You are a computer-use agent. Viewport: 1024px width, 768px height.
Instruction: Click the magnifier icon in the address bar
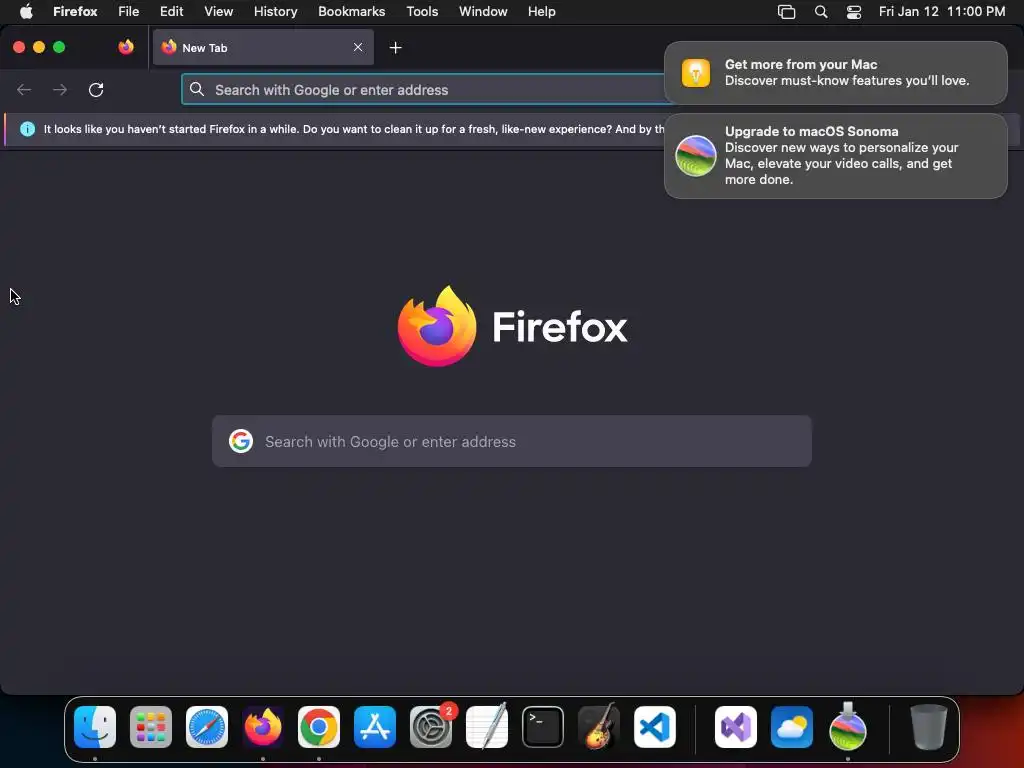click(x=197, y=89)
